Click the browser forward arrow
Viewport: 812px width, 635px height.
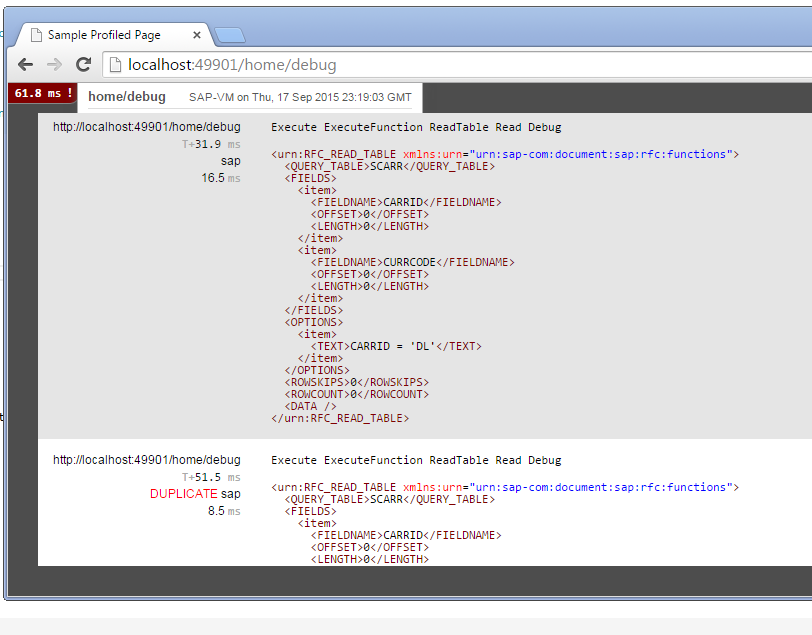coord(54,65)
